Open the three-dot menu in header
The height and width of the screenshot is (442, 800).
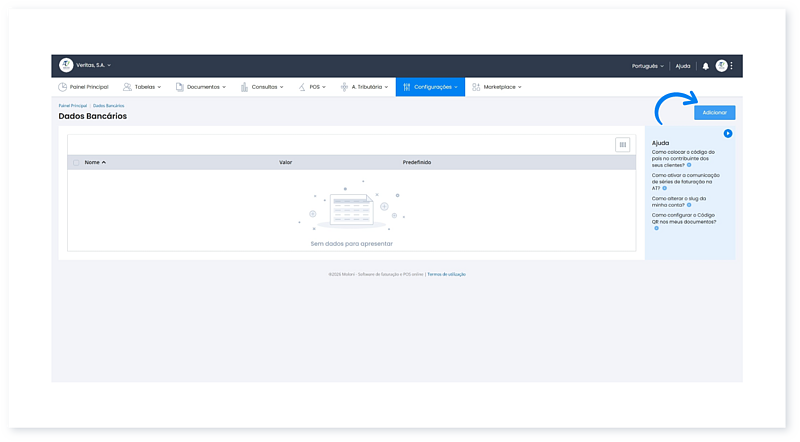(732, 66)
